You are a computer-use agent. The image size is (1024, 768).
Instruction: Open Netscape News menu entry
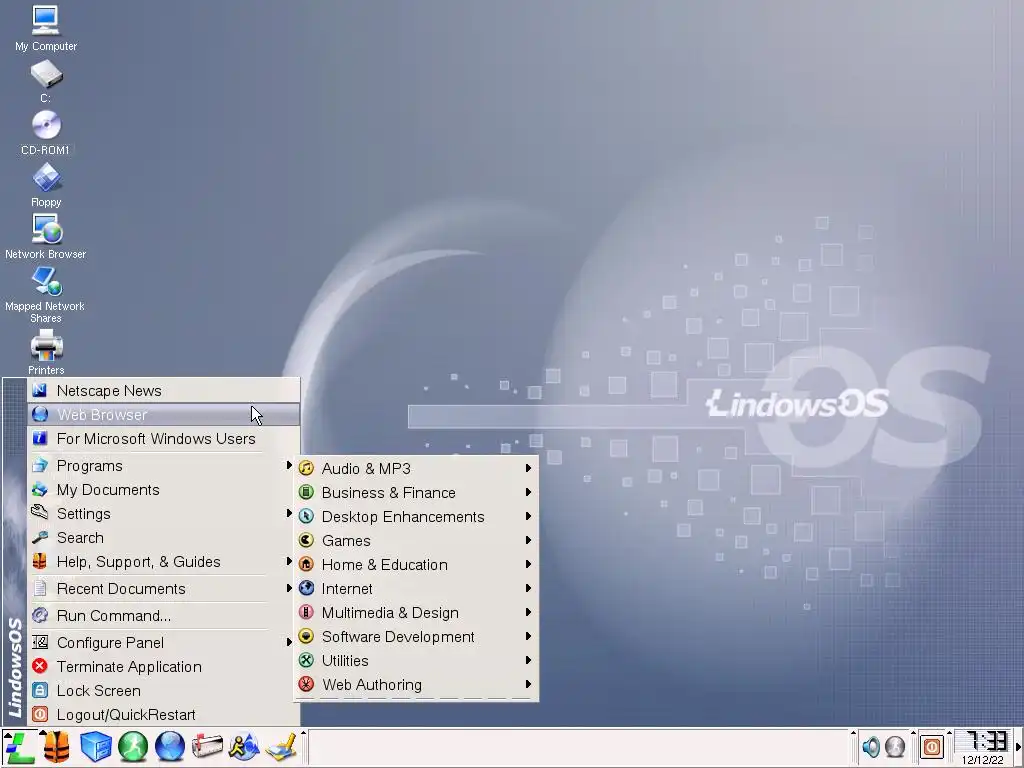164,391
